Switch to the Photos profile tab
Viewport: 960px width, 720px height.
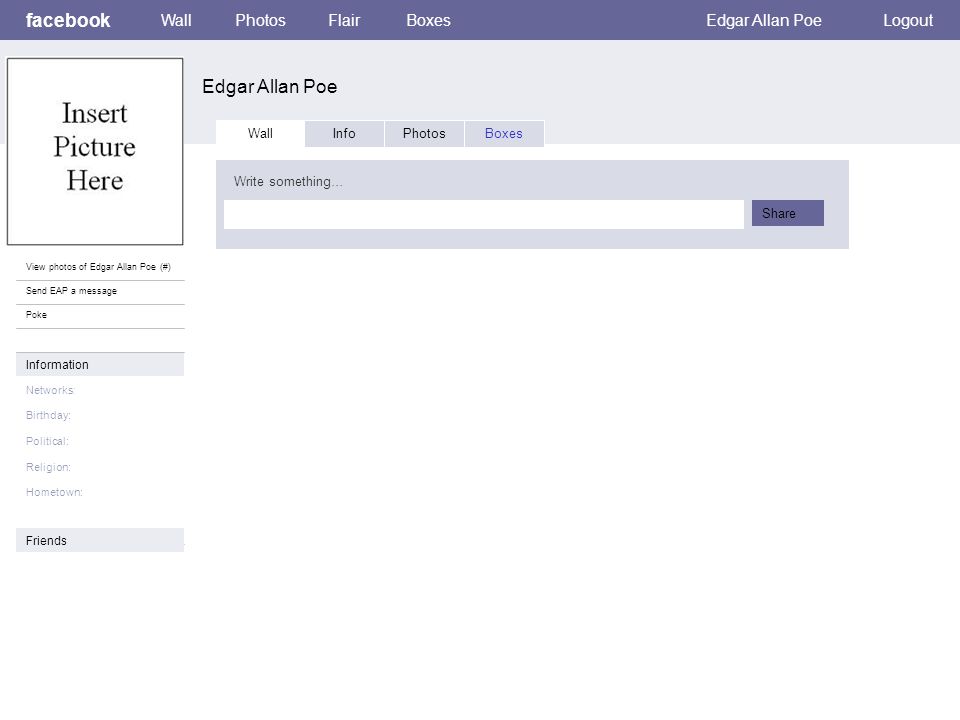[x=424, y=133]
